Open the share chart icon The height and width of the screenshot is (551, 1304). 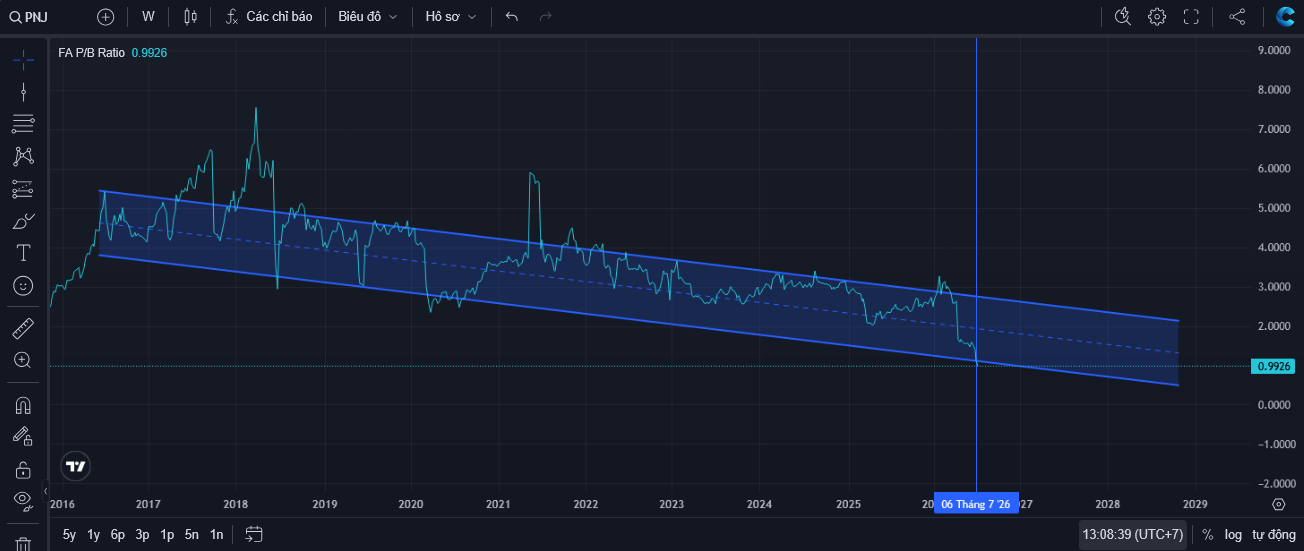tap(1237, 17)
